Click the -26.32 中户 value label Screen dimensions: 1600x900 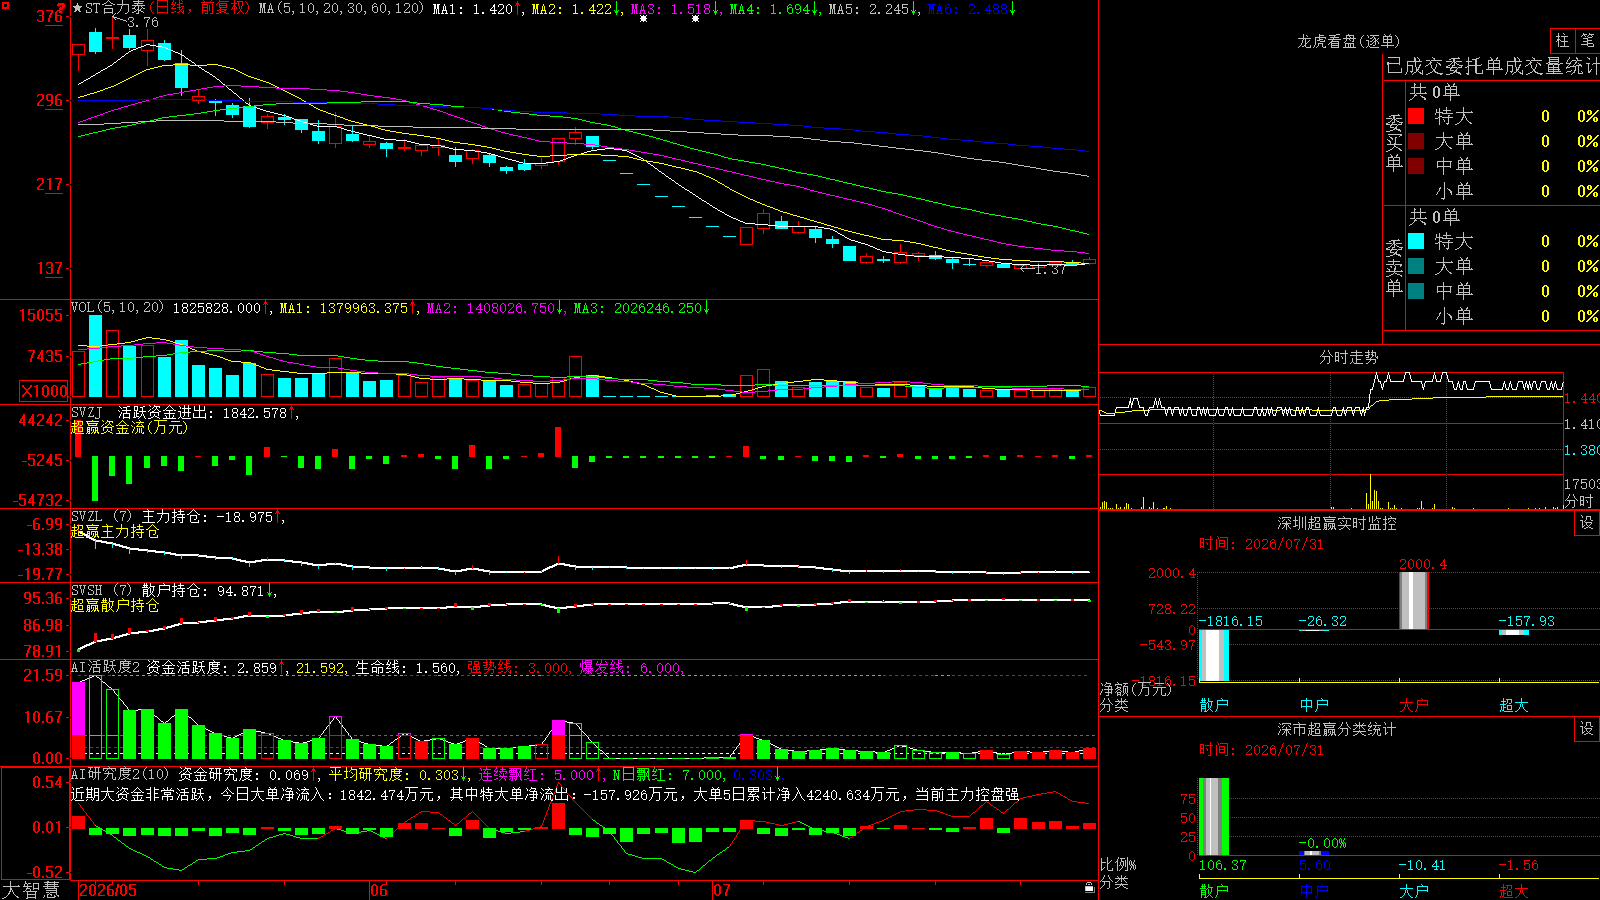[1322, 621]
